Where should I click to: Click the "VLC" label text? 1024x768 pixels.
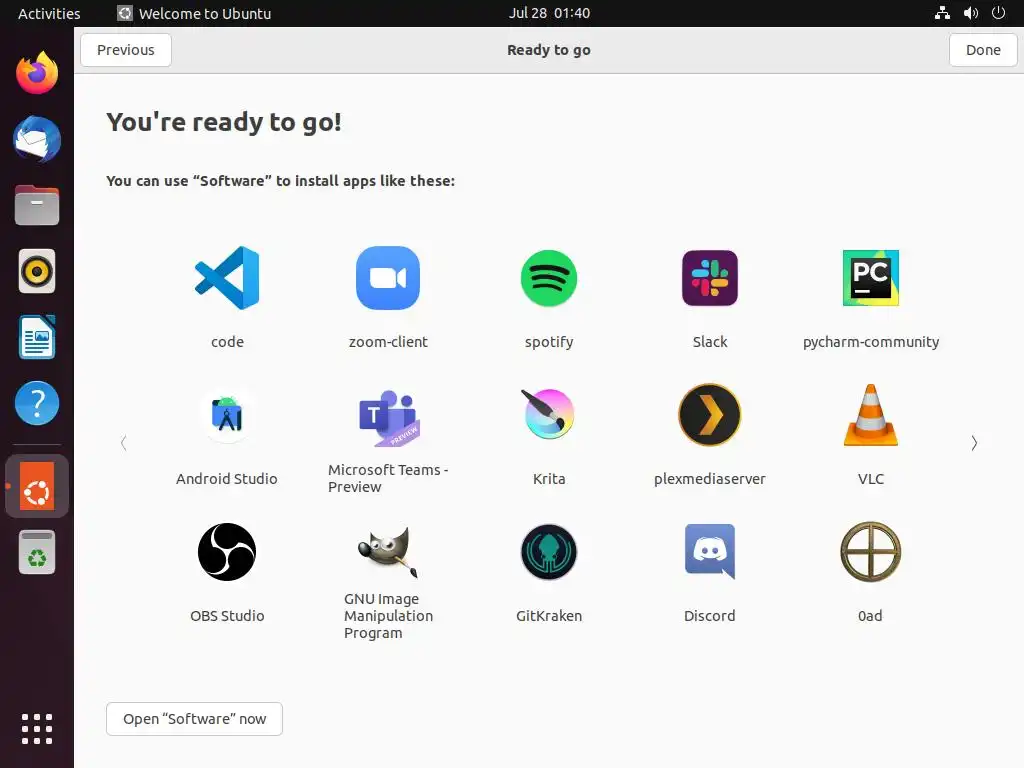click(871, 479)
